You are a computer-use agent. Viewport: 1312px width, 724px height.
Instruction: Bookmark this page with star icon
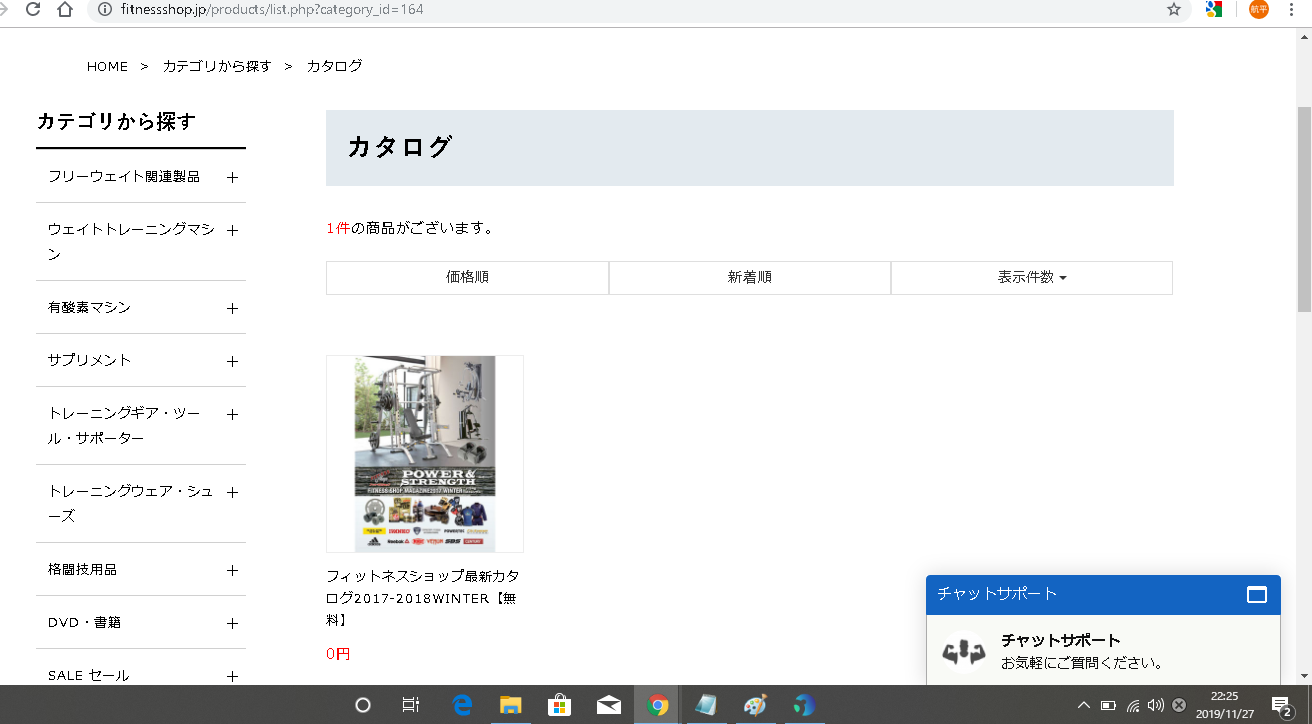[1174, 9]
